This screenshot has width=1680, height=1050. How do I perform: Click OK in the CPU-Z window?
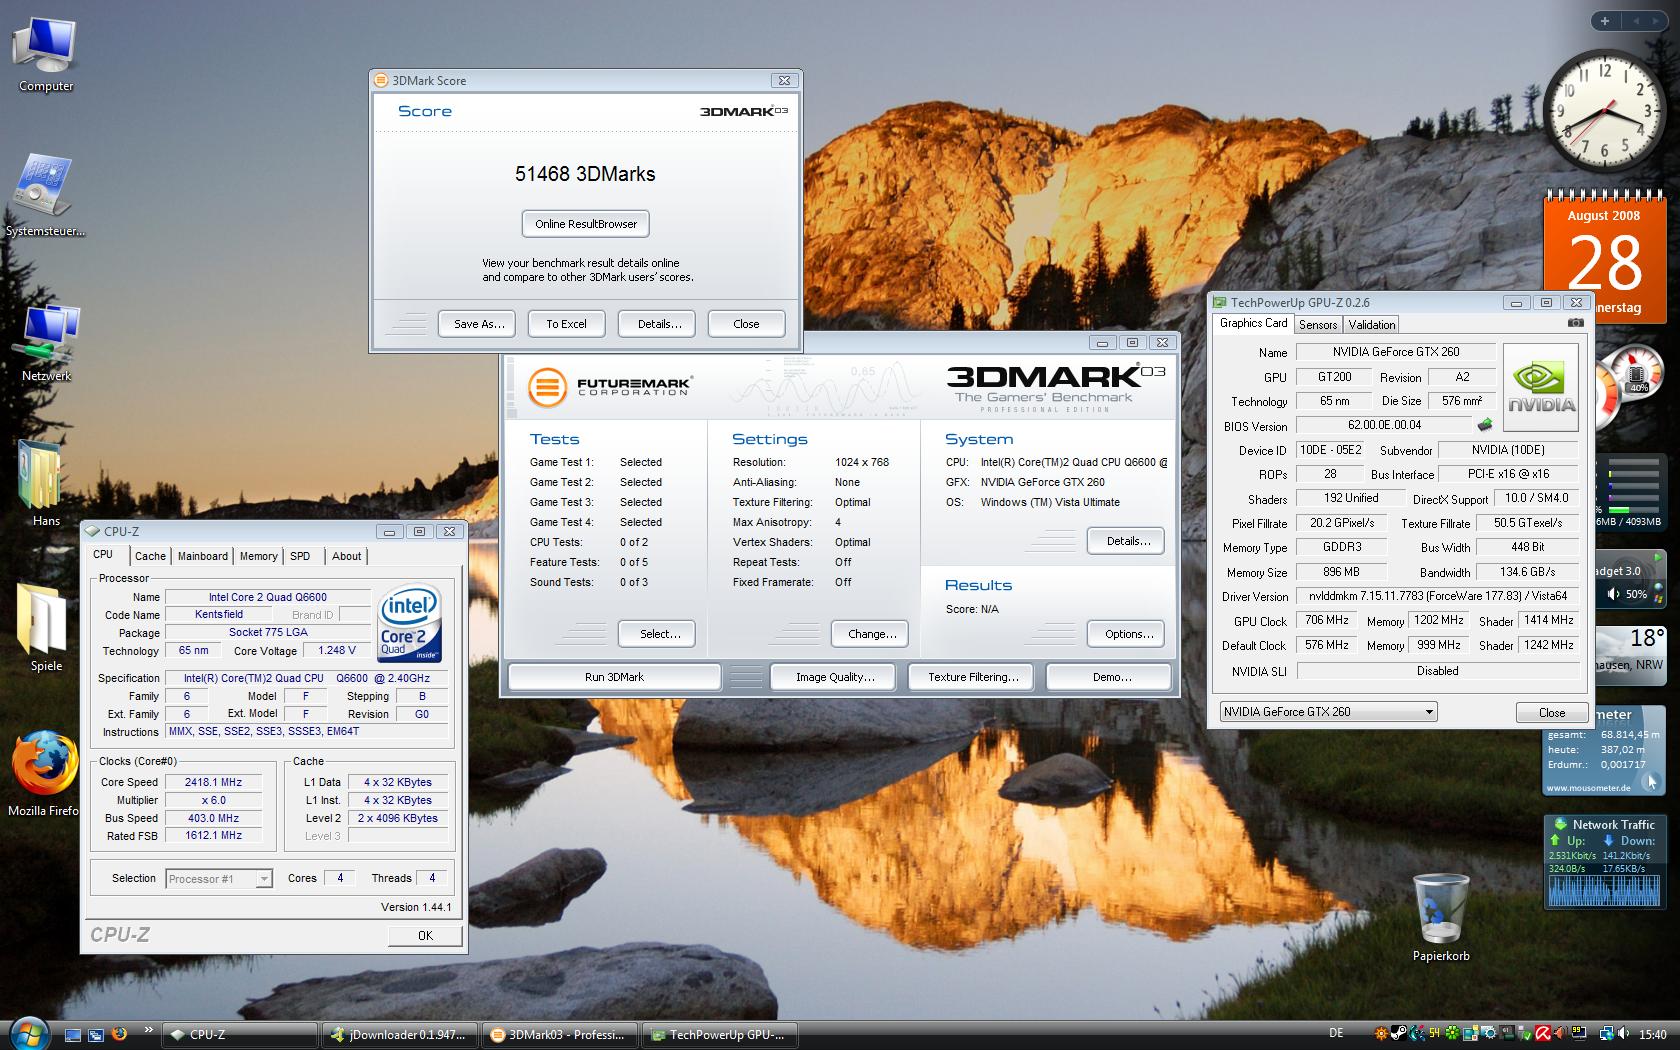tap(425, 936)
